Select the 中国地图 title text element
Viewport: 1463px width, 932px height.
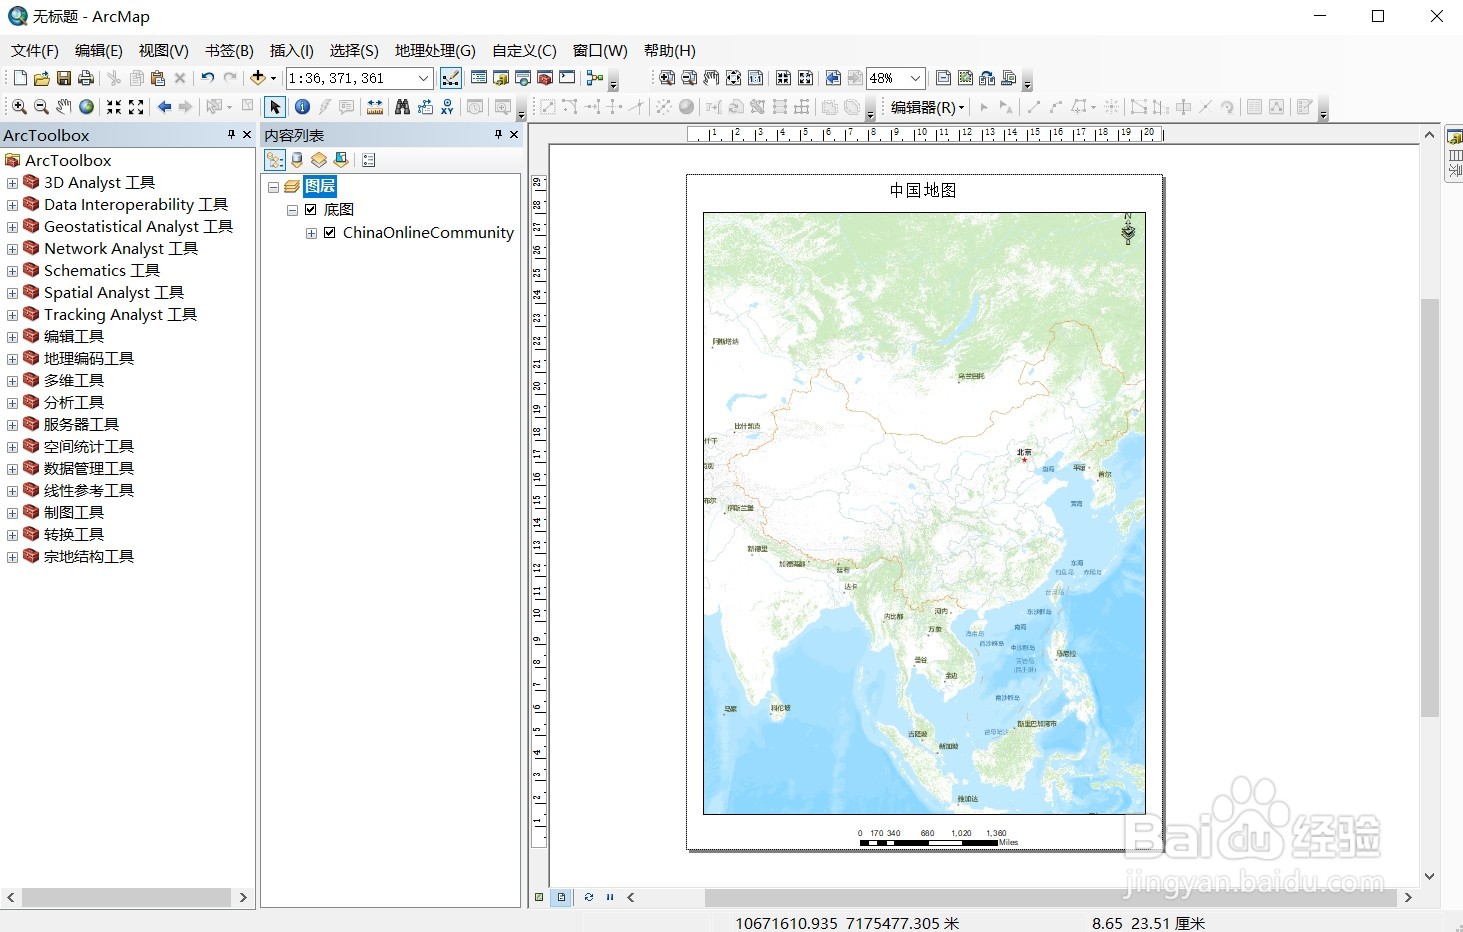click(923, 190)
